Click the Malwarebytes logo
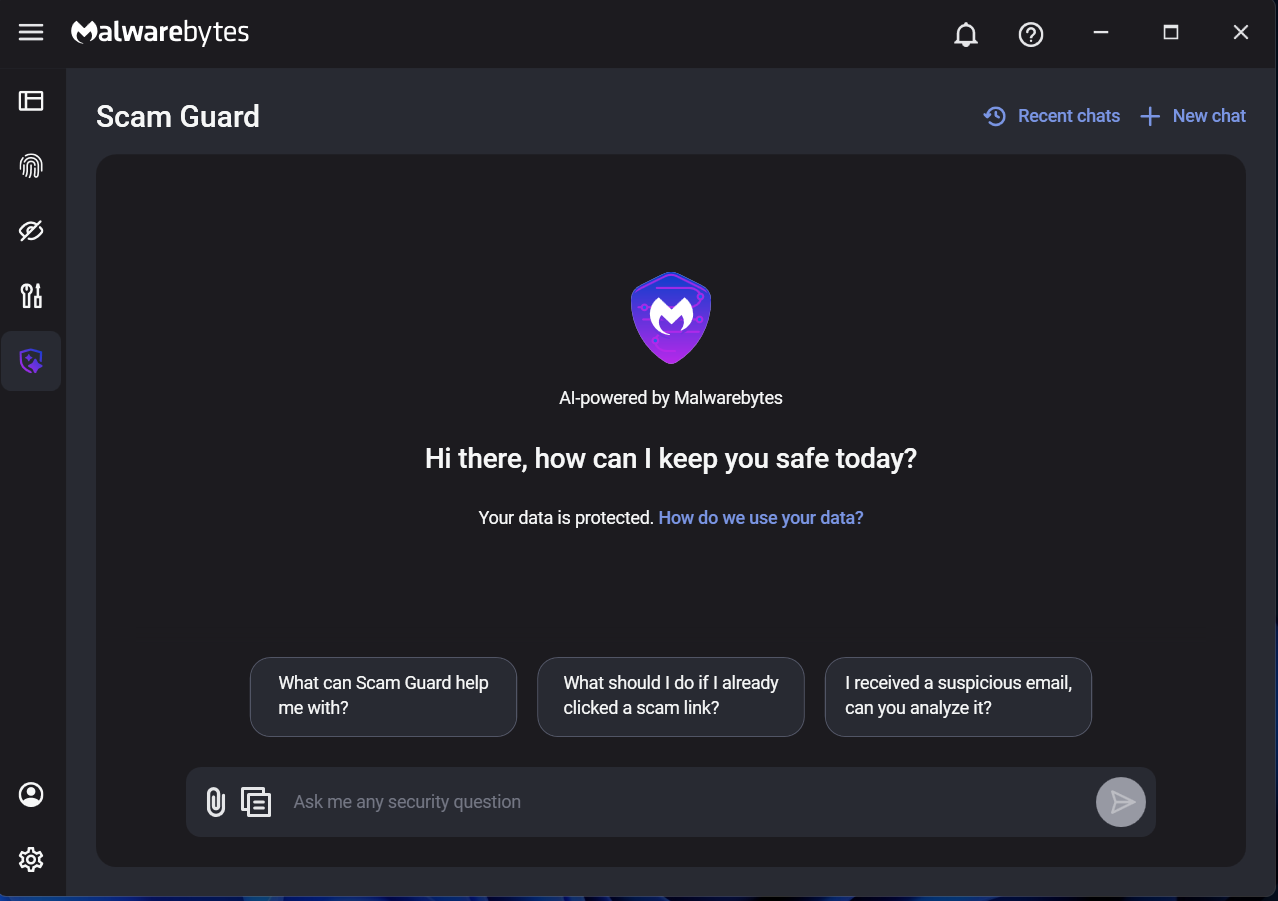This screenshot has height=901, width=1278. [160, 33]
